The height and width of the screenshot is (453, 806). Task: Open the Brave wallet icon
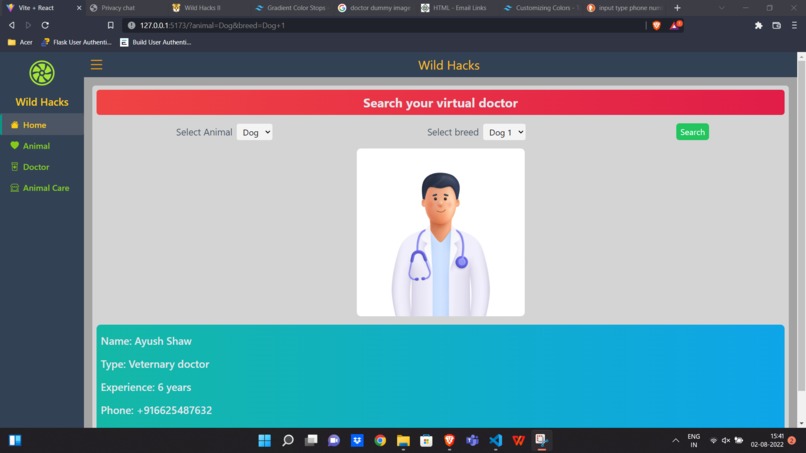(776, 25)
